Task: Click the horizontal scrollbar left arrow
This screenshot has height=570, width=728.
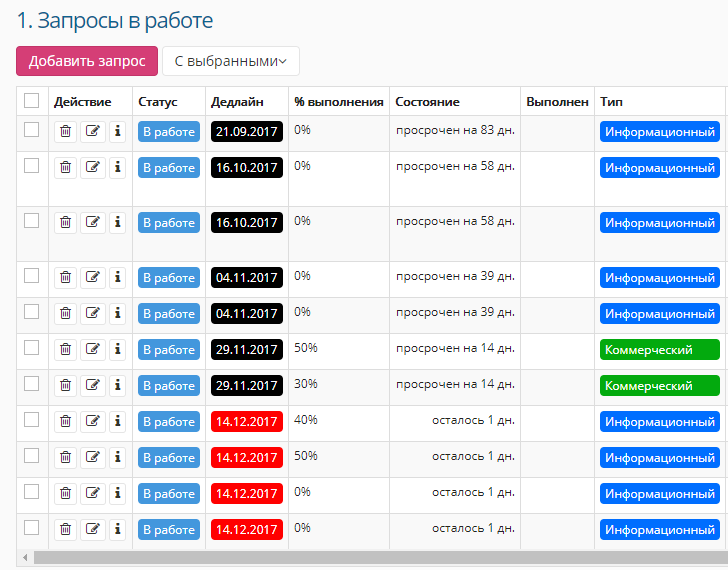Action: coord(25,557)
